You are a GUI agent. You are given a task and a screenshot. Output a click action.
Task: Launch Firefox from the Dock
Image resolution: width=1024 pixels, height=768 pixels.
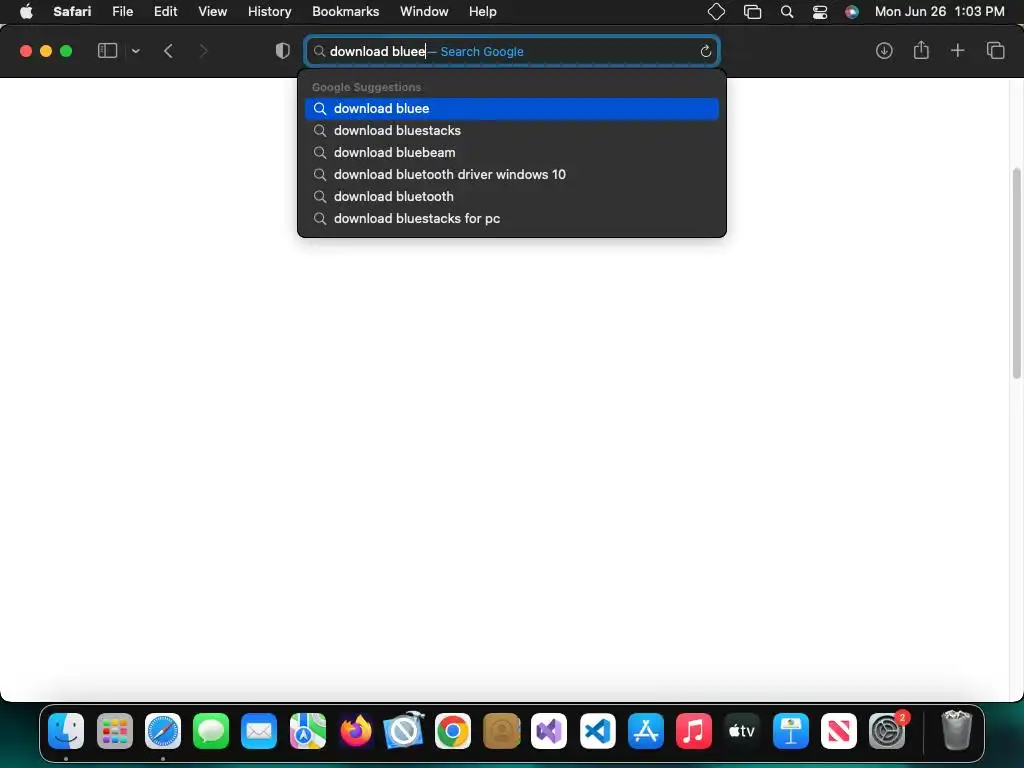tap(356, 731)
